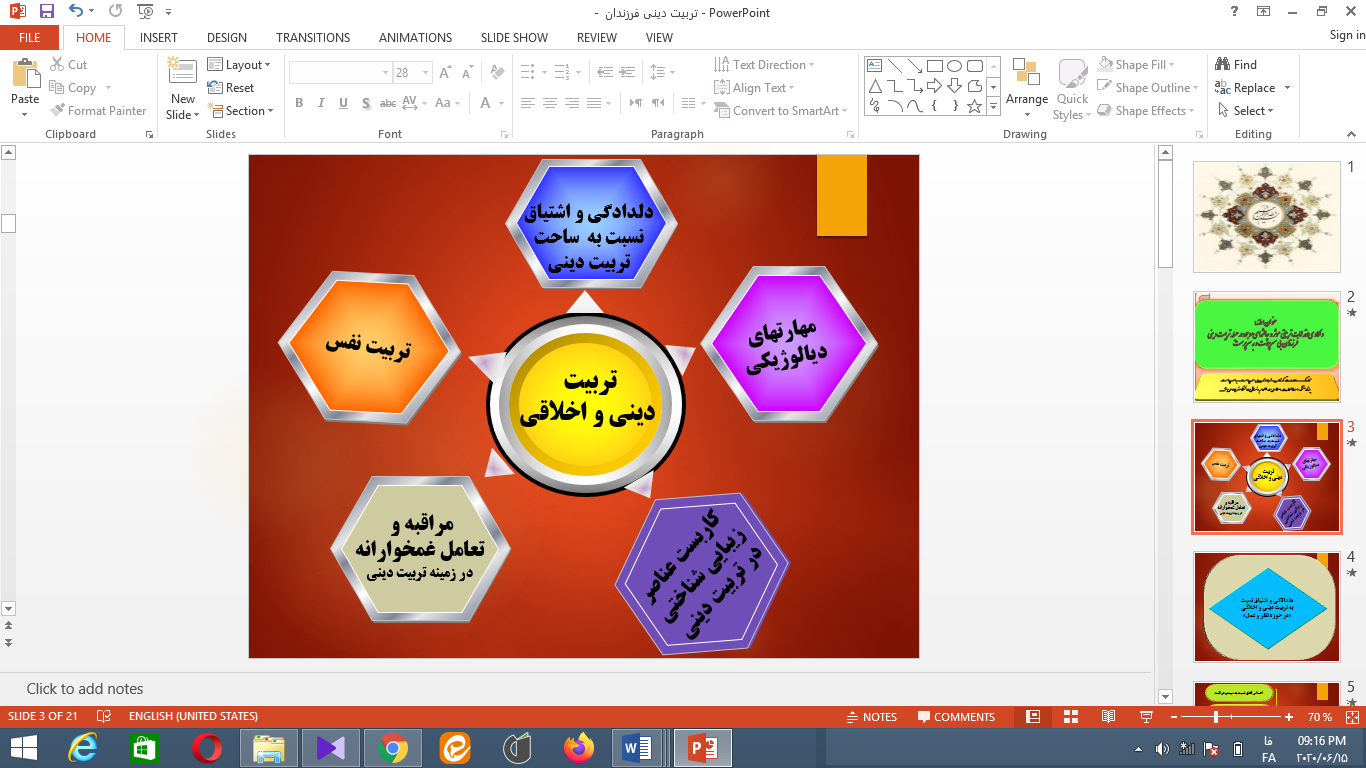
Task: Toggle the Comments pane in status bar
Action: (x=954, y=717)
